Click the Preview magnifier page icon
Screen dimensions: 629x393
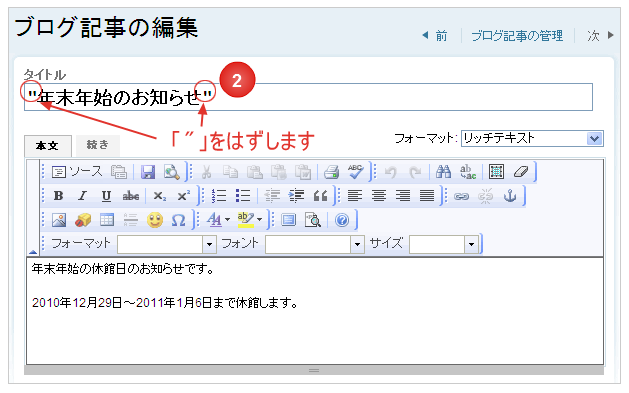point(172,172)
